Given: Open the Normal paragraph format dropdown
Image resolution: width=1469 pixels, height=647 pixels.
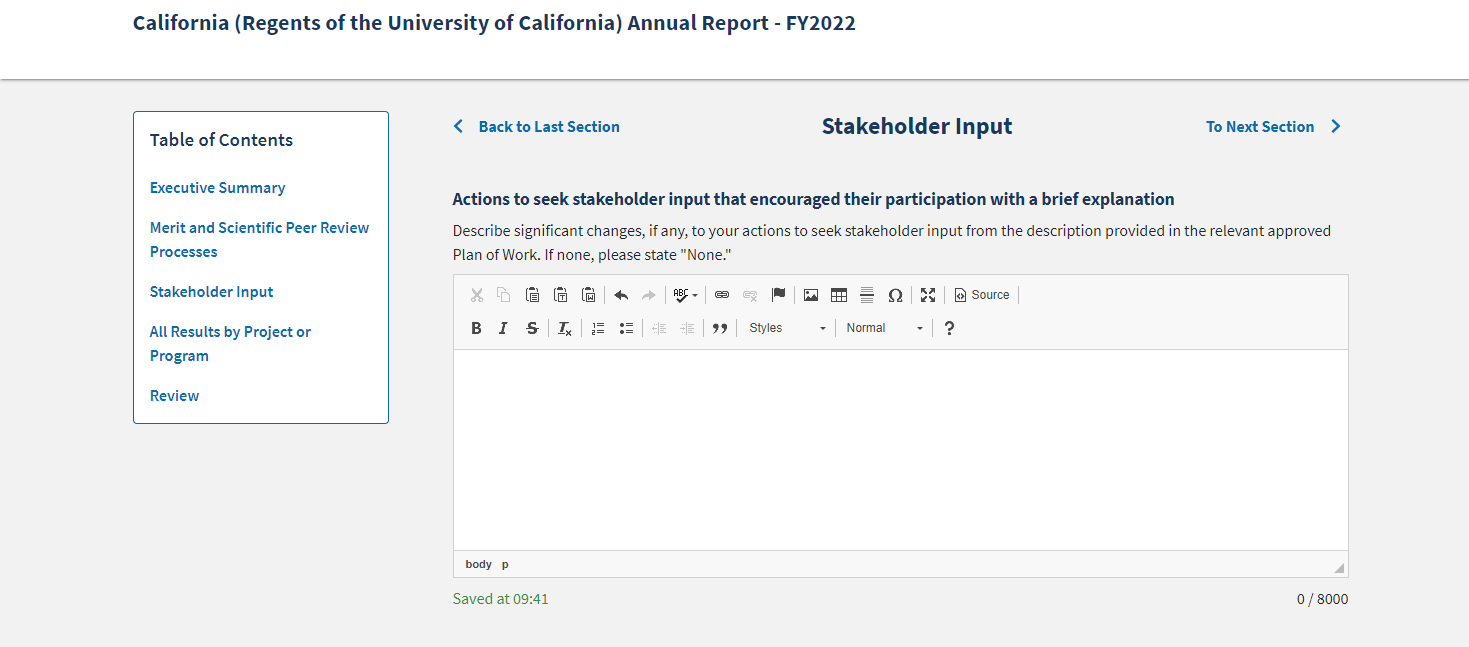Looking at the screenshot, I should (884, 328).
